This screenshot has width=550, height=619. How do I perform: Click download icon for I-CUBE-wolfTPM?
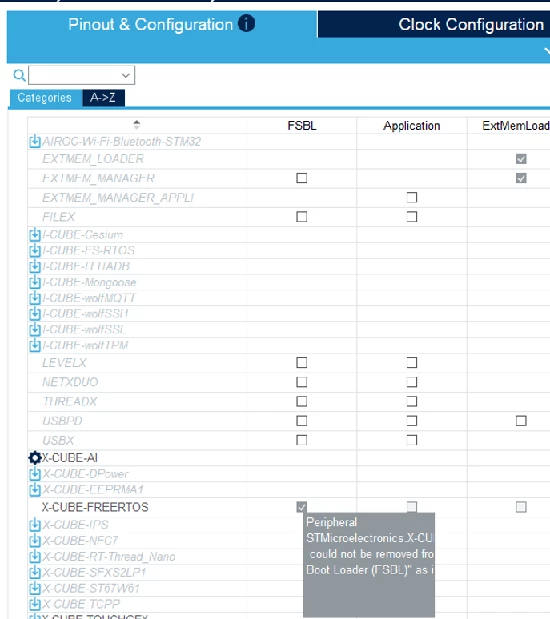[x=35, y=345]
